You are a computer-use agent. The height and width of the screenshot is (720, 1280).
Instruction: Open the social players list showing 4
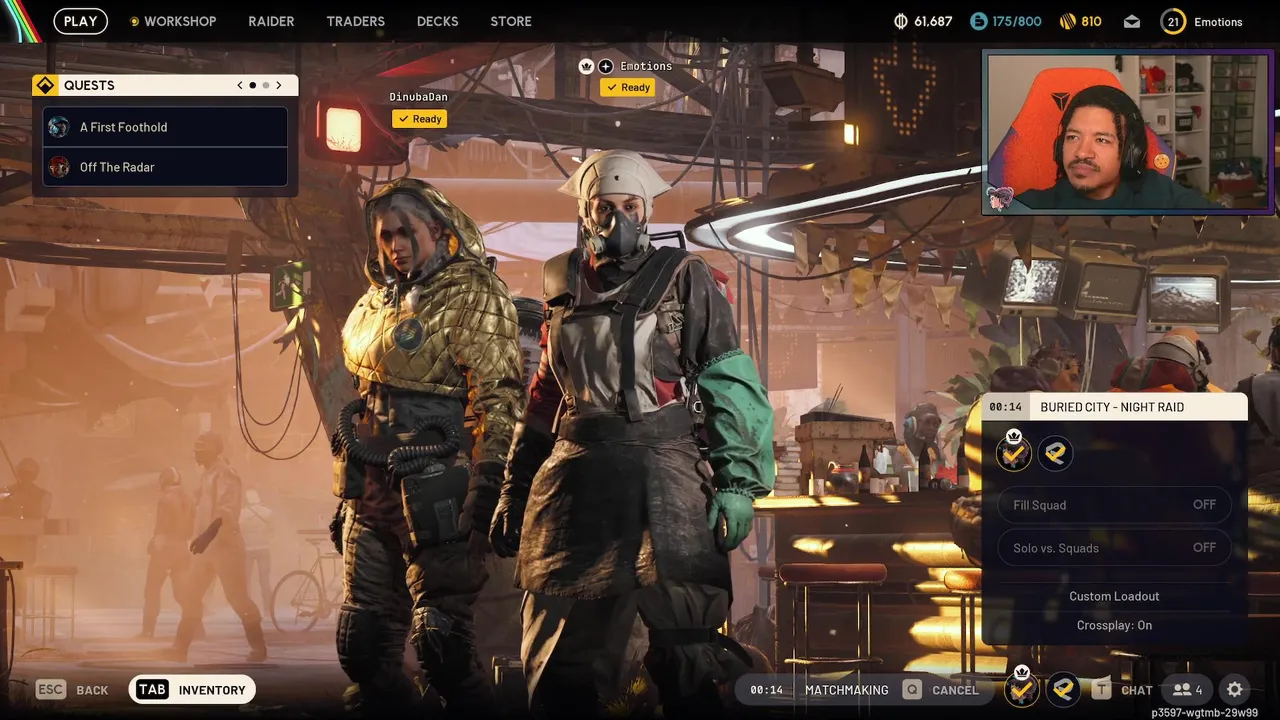1188,690
